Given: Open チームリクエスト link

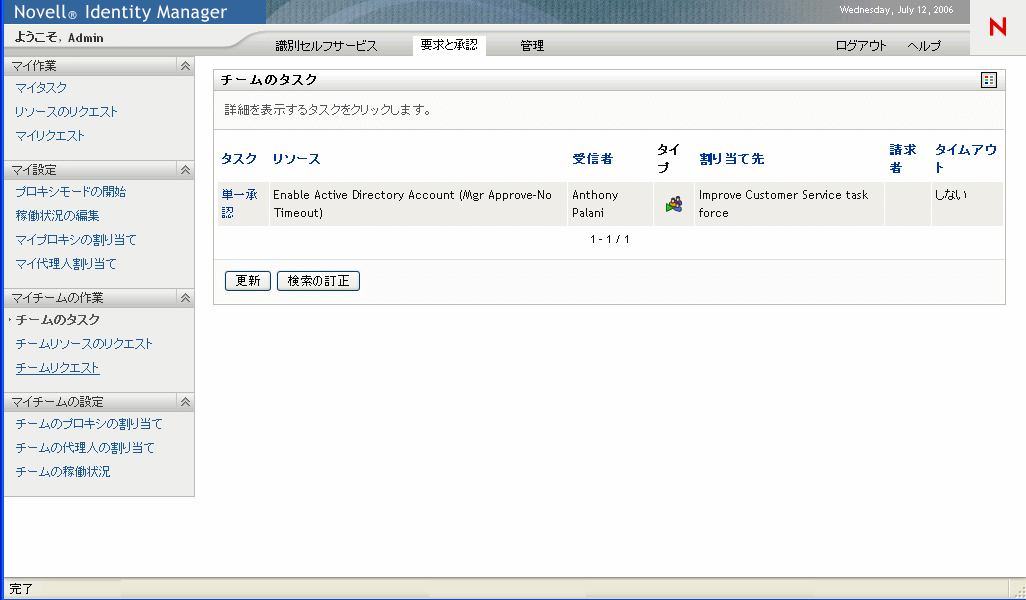Looking at the screenshot, I should tap(58, 368).
